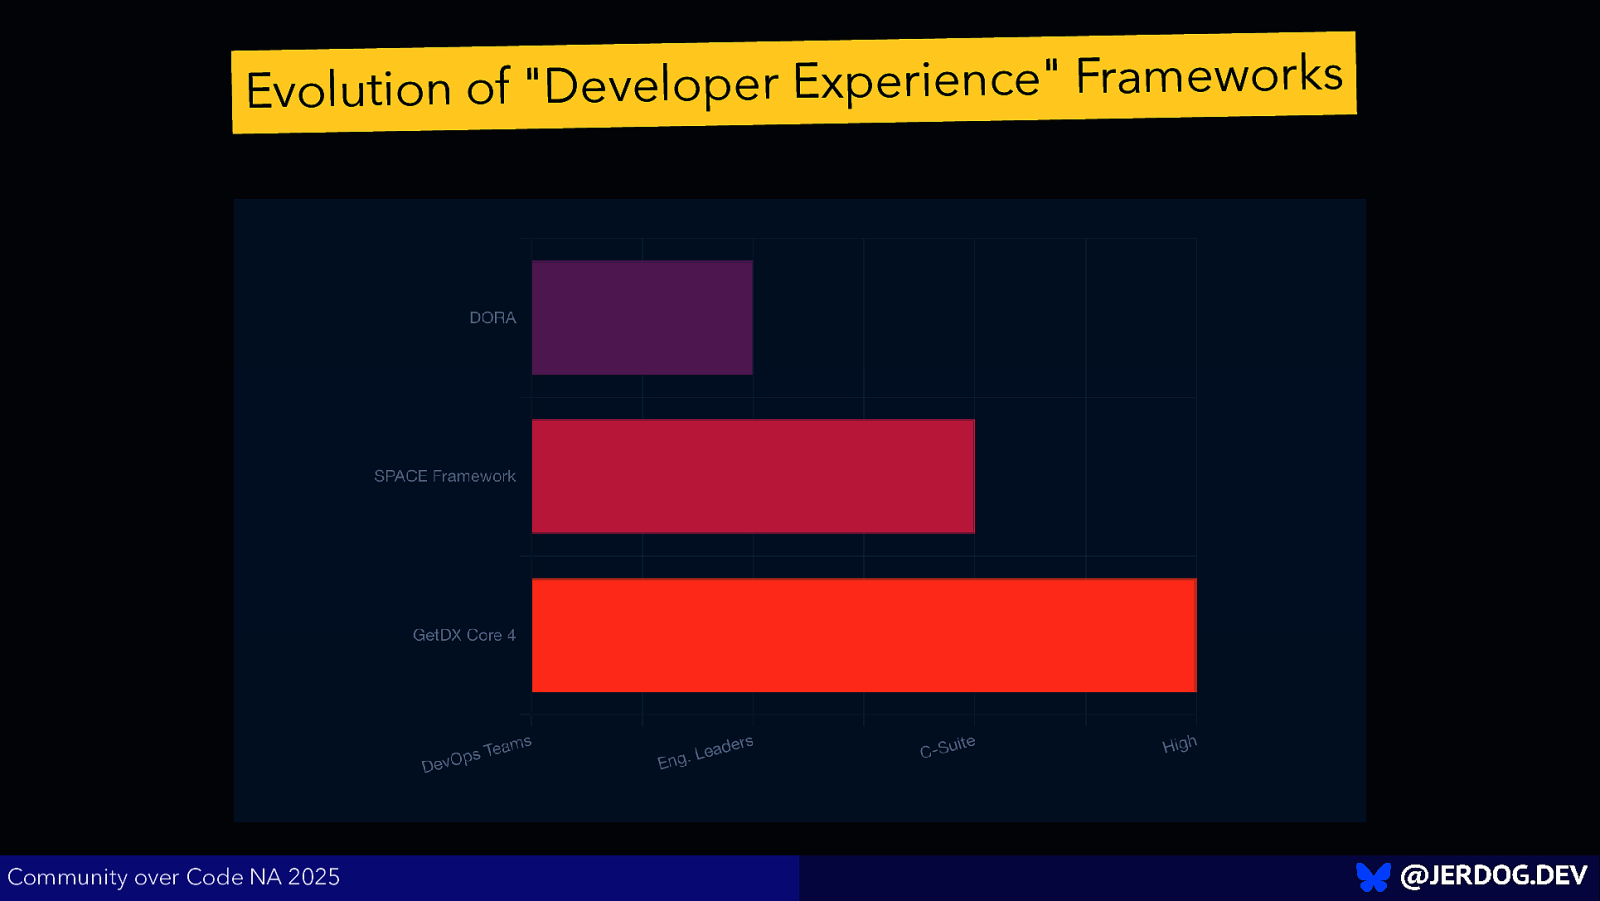Image resolution: width=1600 pixels, height=901 pixels.
Task: Click the Eng. Leaders axis tick label
Action: (705, 753)
